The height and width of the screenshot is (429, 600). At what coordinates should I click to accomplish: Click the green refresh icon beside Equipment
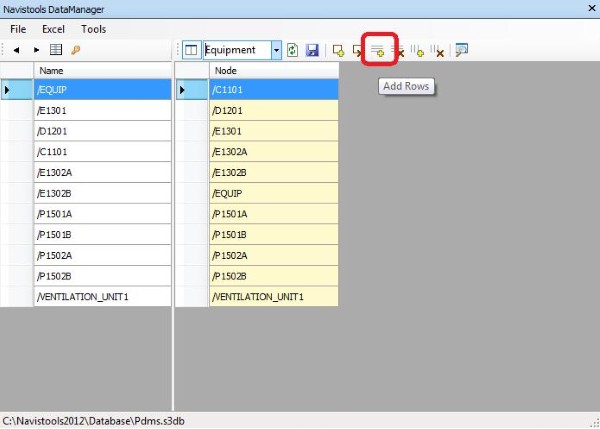[293, 50]
